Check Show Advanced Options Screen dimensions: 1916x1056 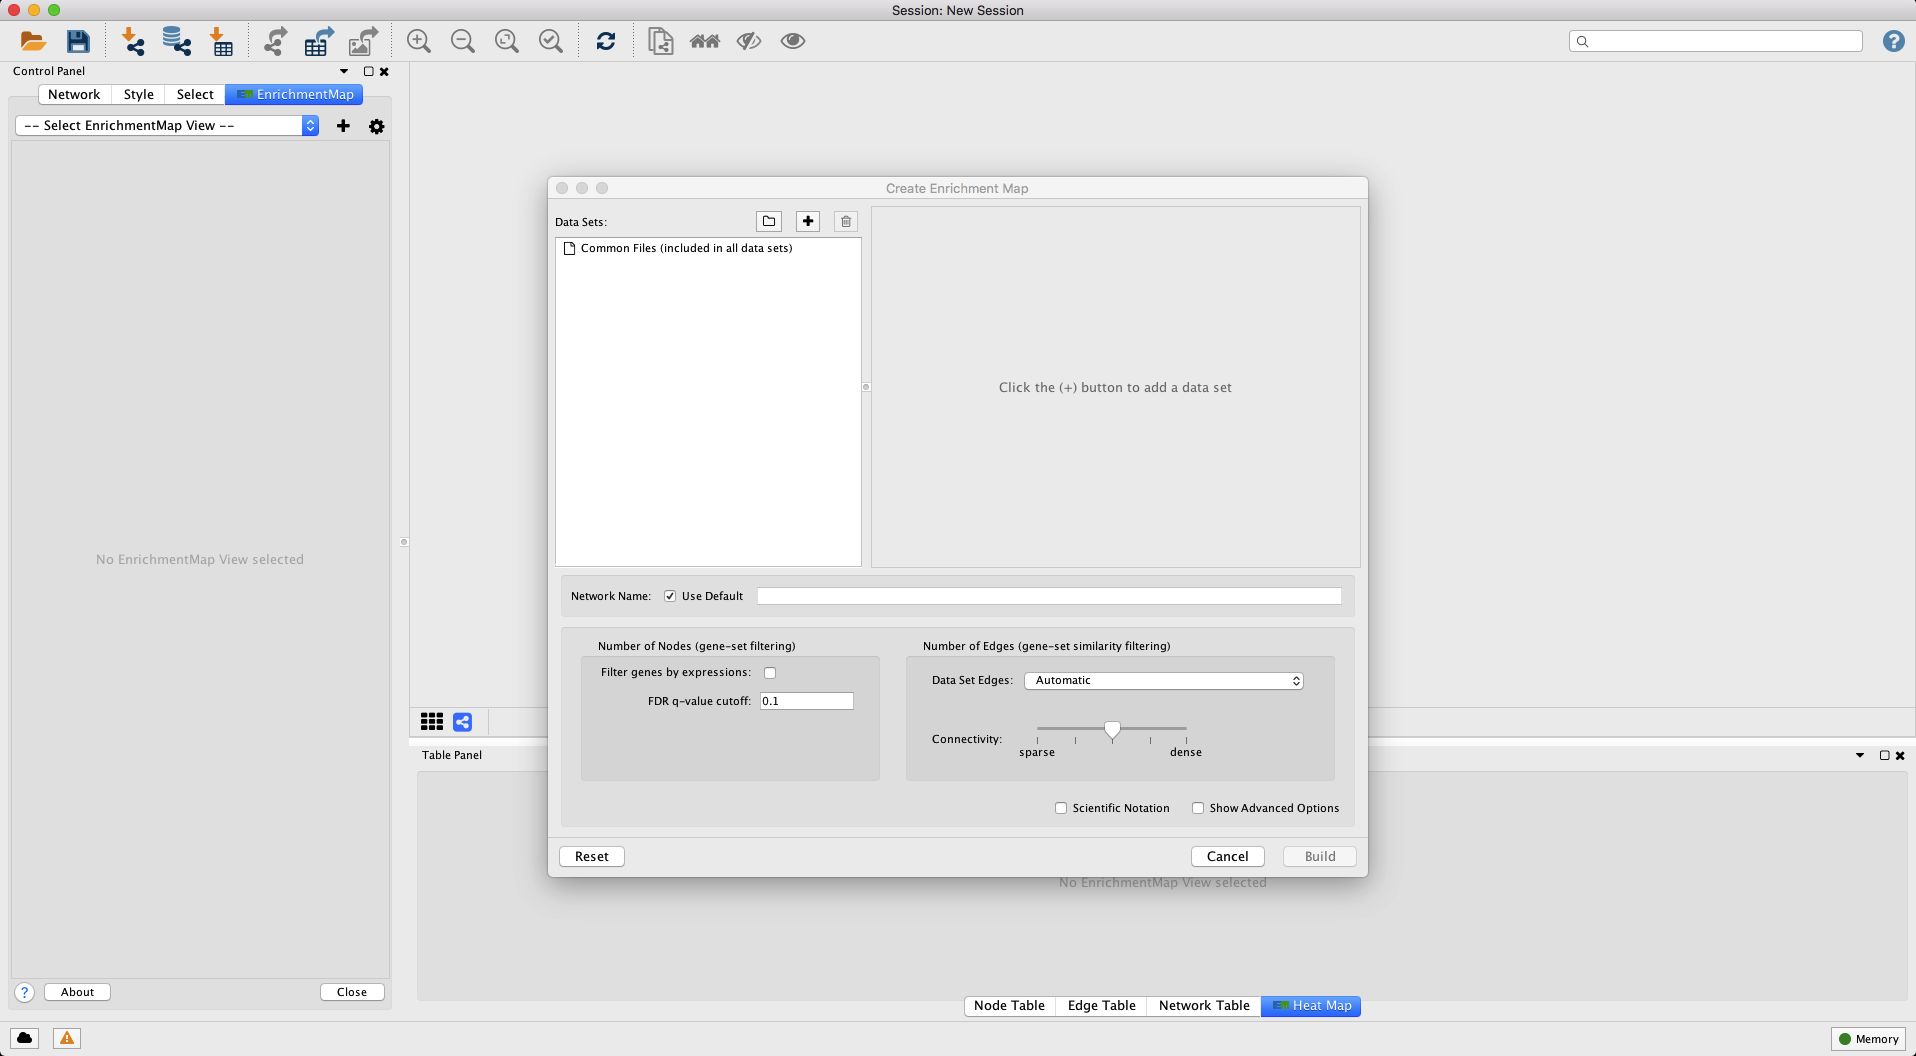coord(1198,808)
